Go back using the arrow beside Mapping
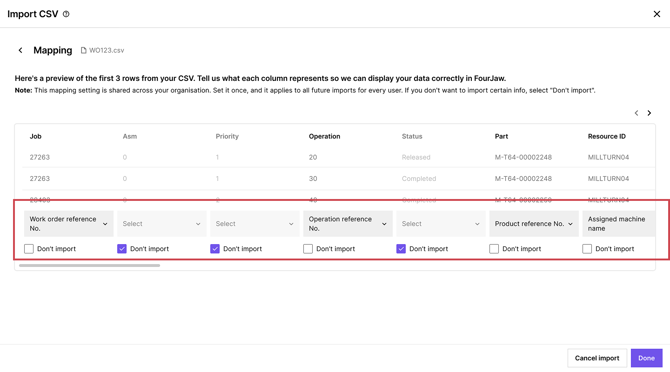The height and width of the screenshot is (372, 670). 20,50
